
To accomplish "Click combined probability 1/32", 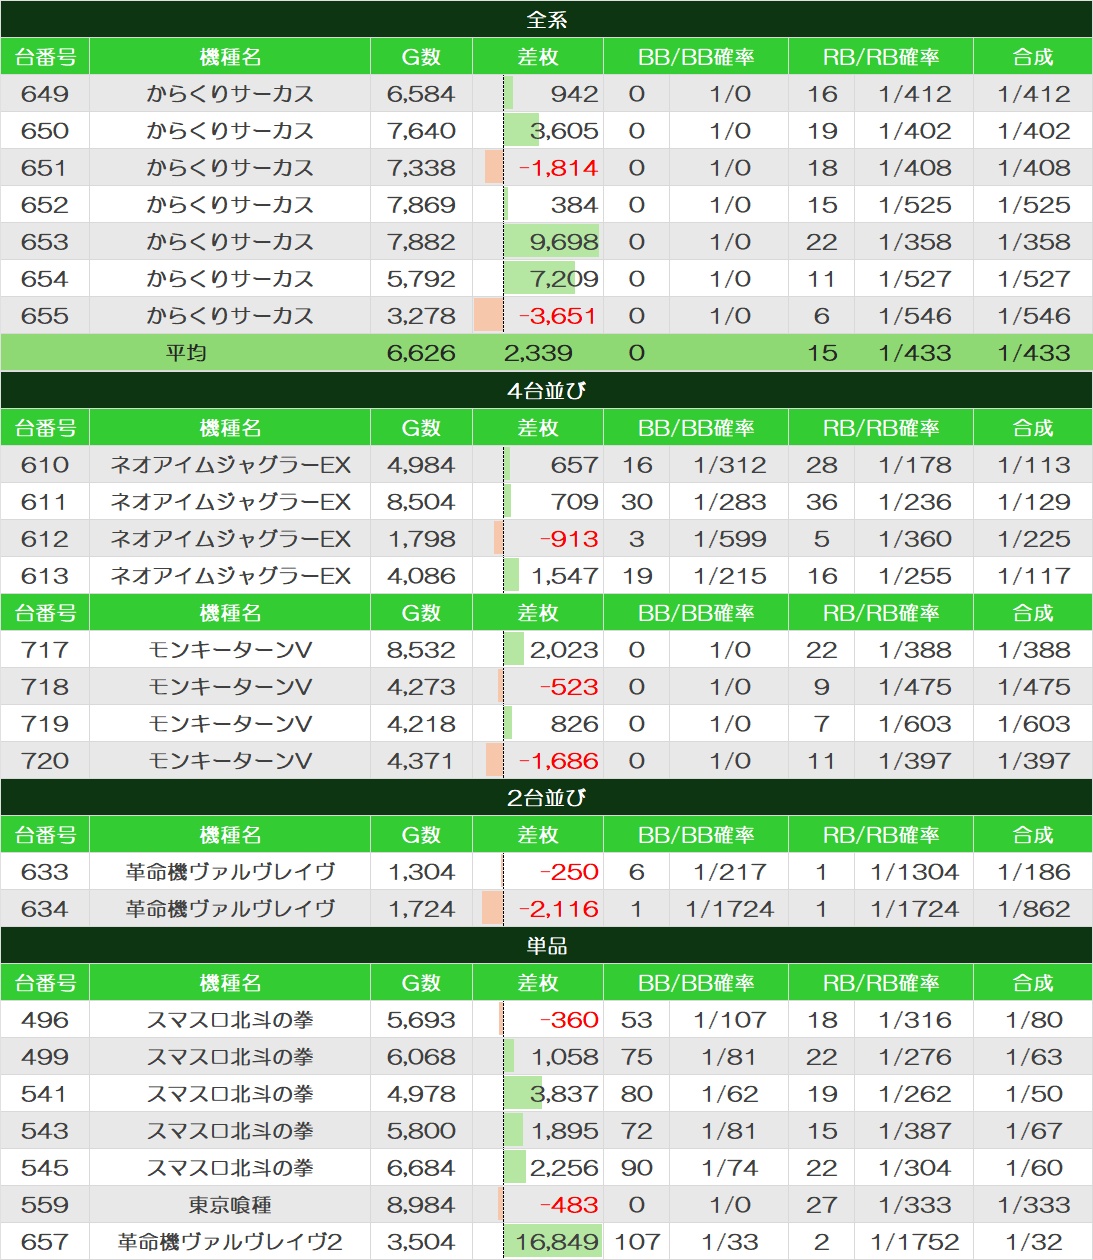I will point(1034,1242).
